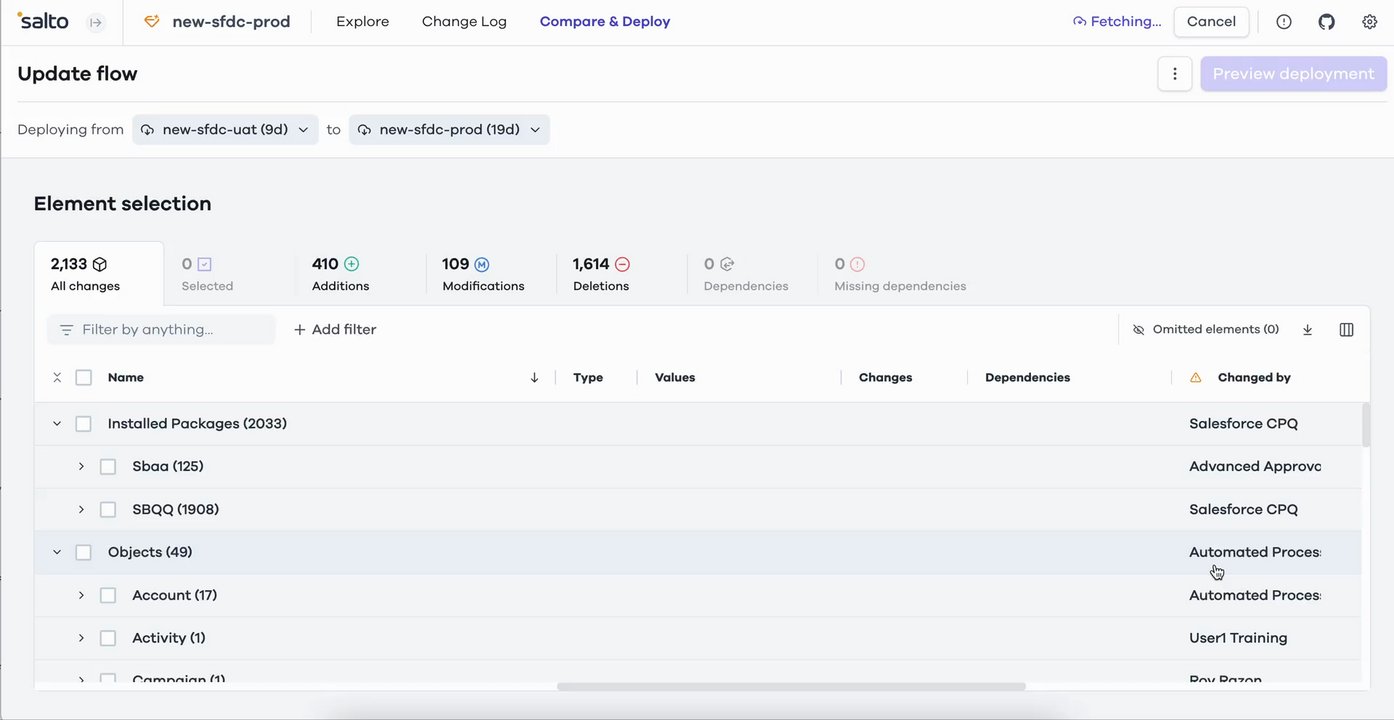The width and height of the screenshot is (1394, 720).
Task: Download the omitted elements list
Action: pos(1307,329)
